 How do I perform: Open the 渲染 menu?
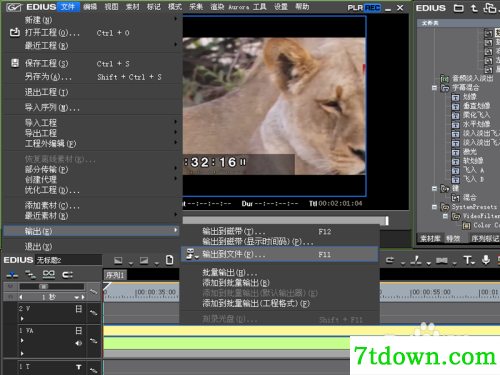tap(217, 7)
